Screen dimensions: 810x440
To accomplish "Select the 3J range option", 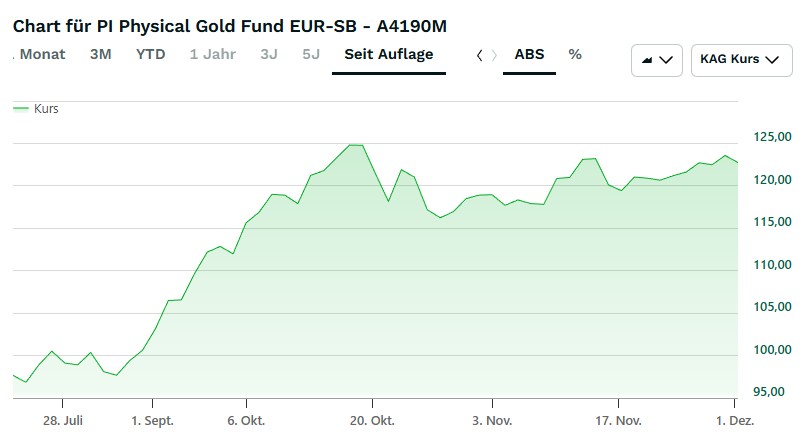I will pos(269,54).
